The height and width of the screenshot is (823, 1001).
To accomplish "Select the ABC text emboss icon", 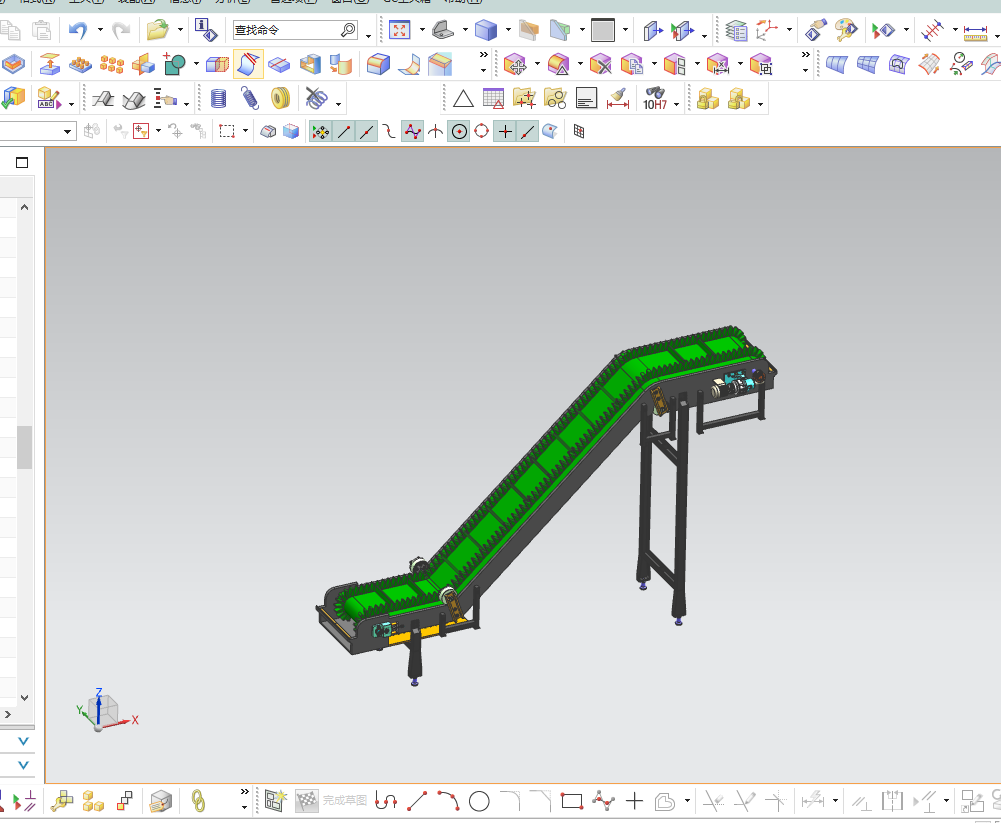I will click(49, 99).
